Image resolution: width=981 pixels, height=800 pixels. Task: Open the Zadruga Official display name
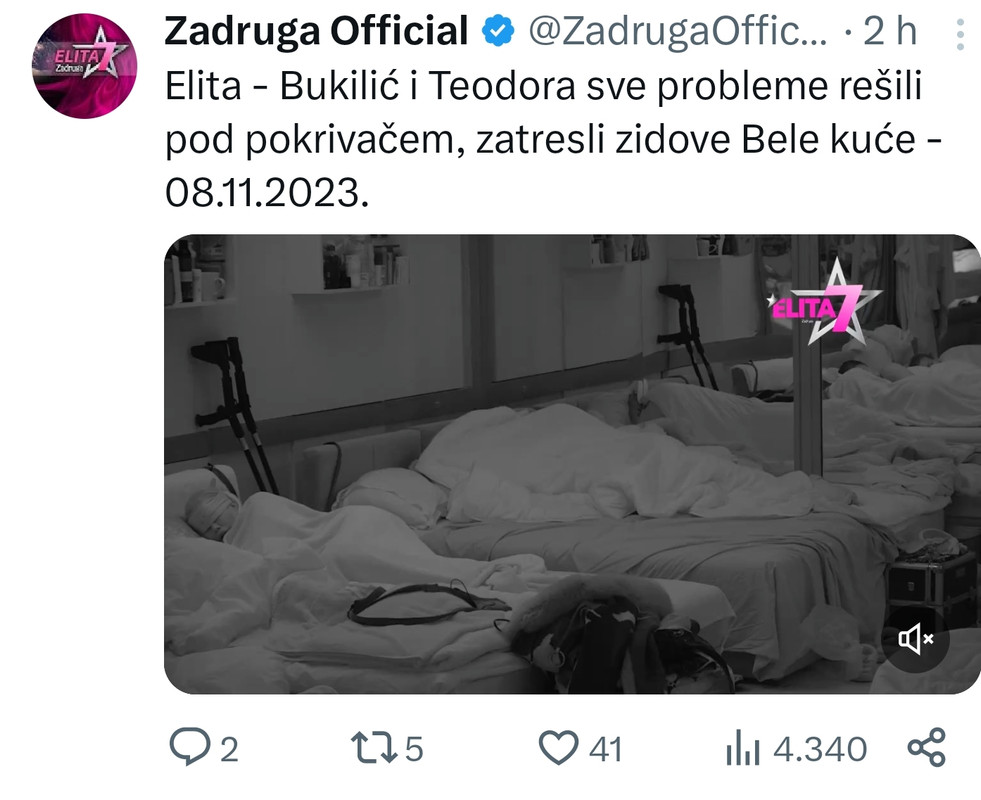point(316,31)
